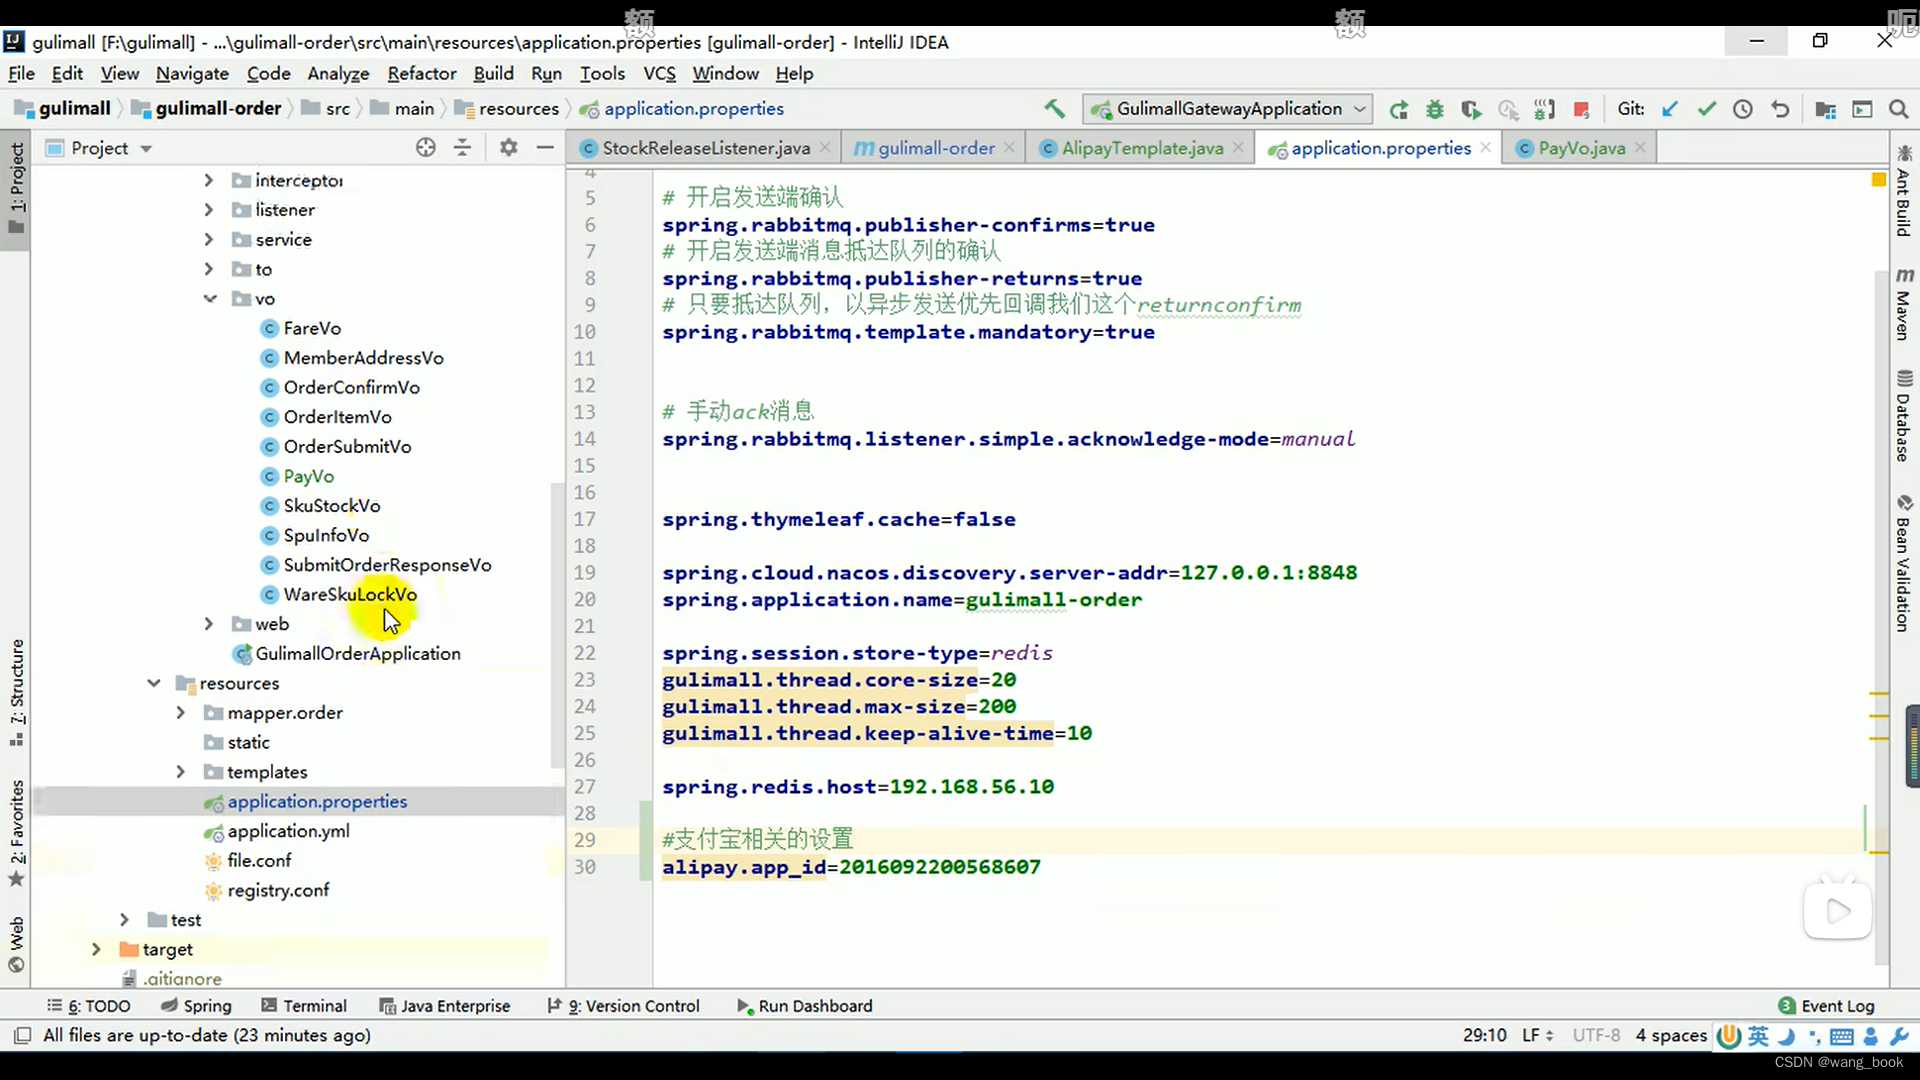
Task: Open Favorites tool window
Action: point(17,832)
